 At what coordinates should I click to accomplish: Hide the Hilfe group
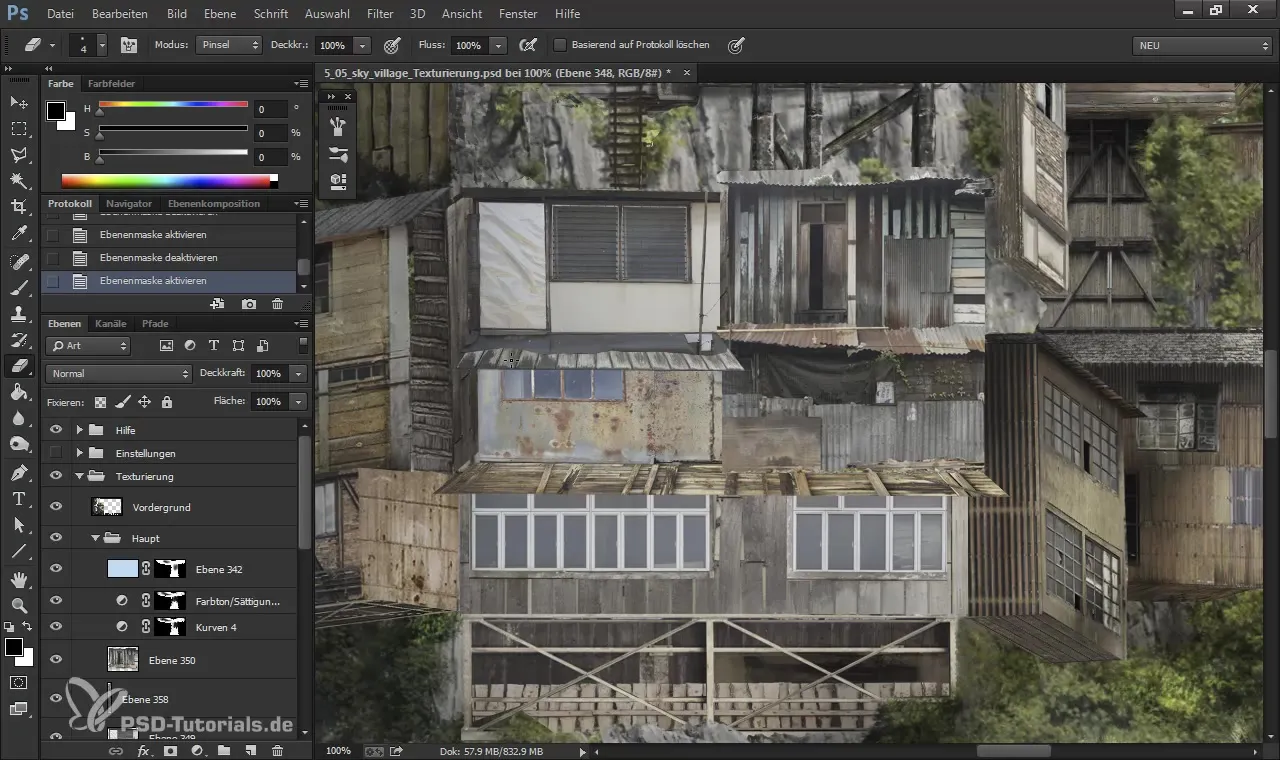pyautogui.click(x=56, y=430)
